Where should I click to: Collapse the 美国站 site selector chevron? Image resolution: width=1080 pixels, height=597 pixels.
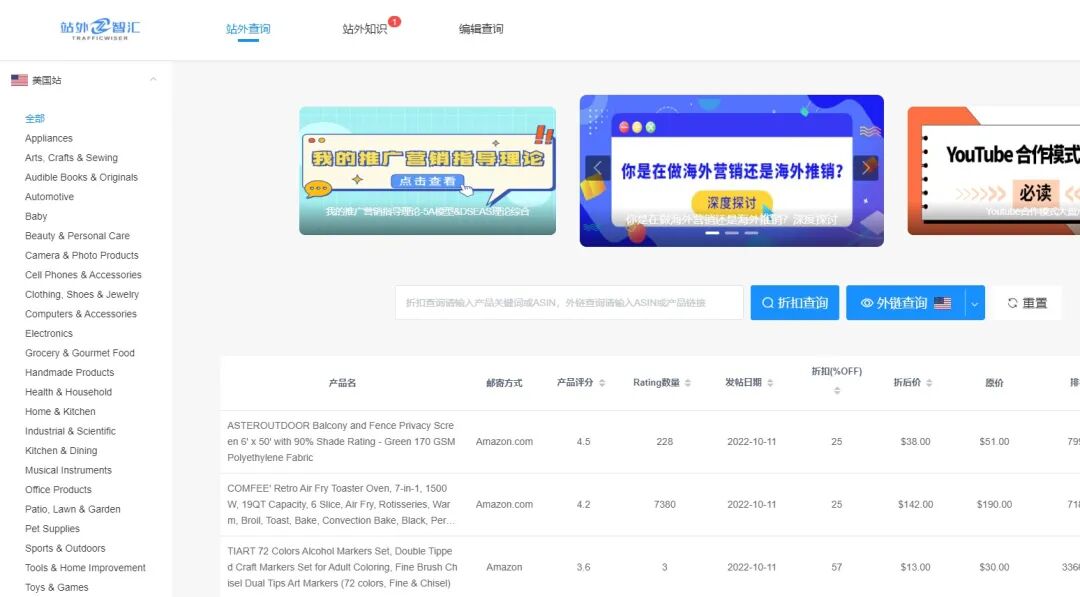click(x=152, y=79)
